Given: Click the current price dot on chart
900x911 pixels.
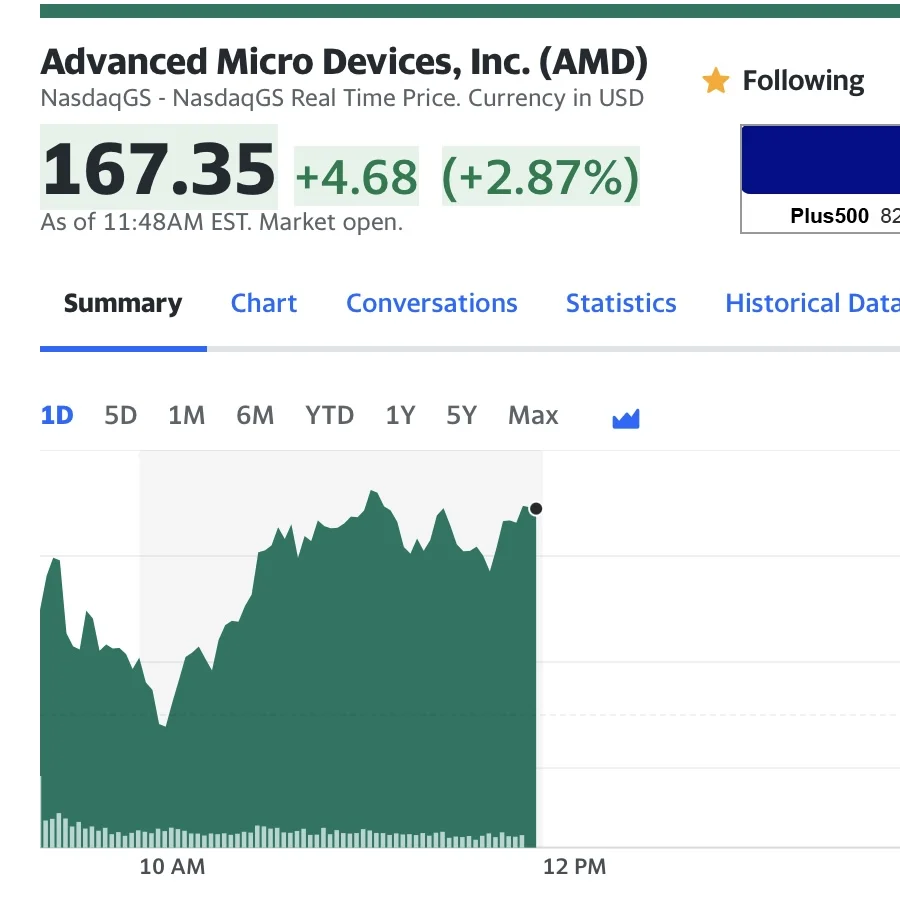Looking at the screenshot, I should pyautogui.click(x=536, y=509).
